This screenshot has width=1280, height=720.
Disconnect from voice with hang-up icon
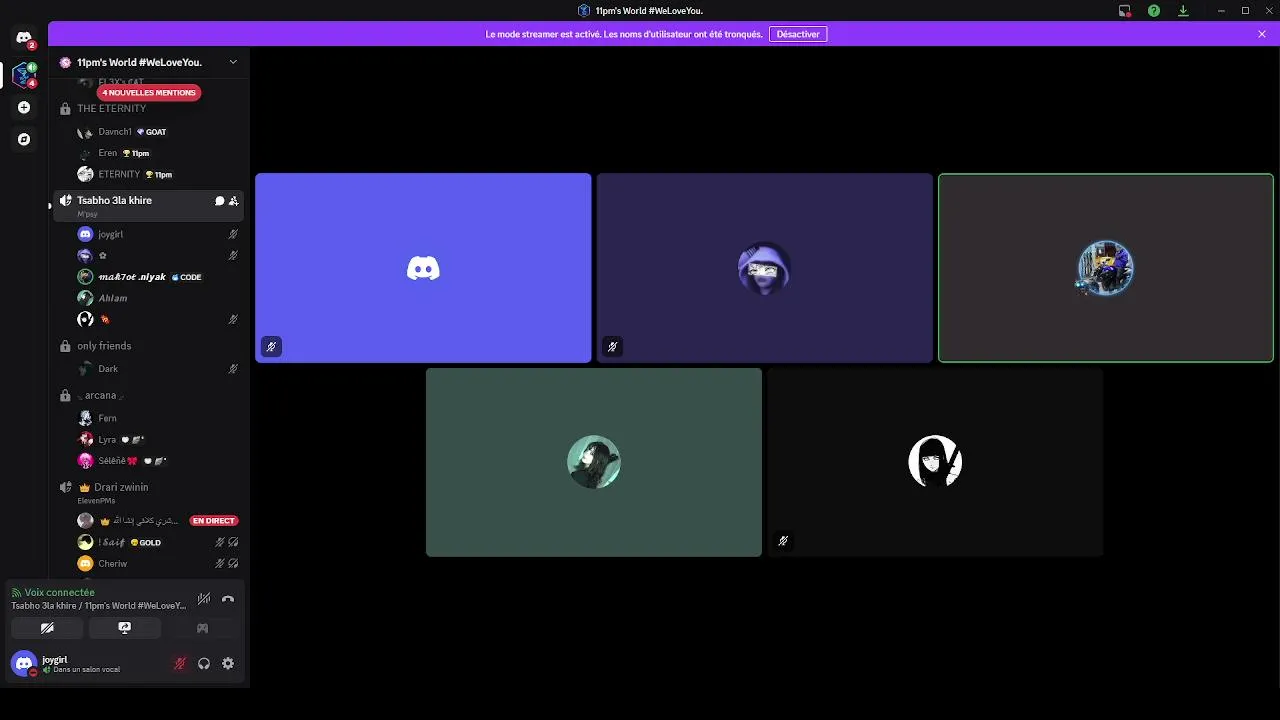pyautogui.click(x=228, y=599)
